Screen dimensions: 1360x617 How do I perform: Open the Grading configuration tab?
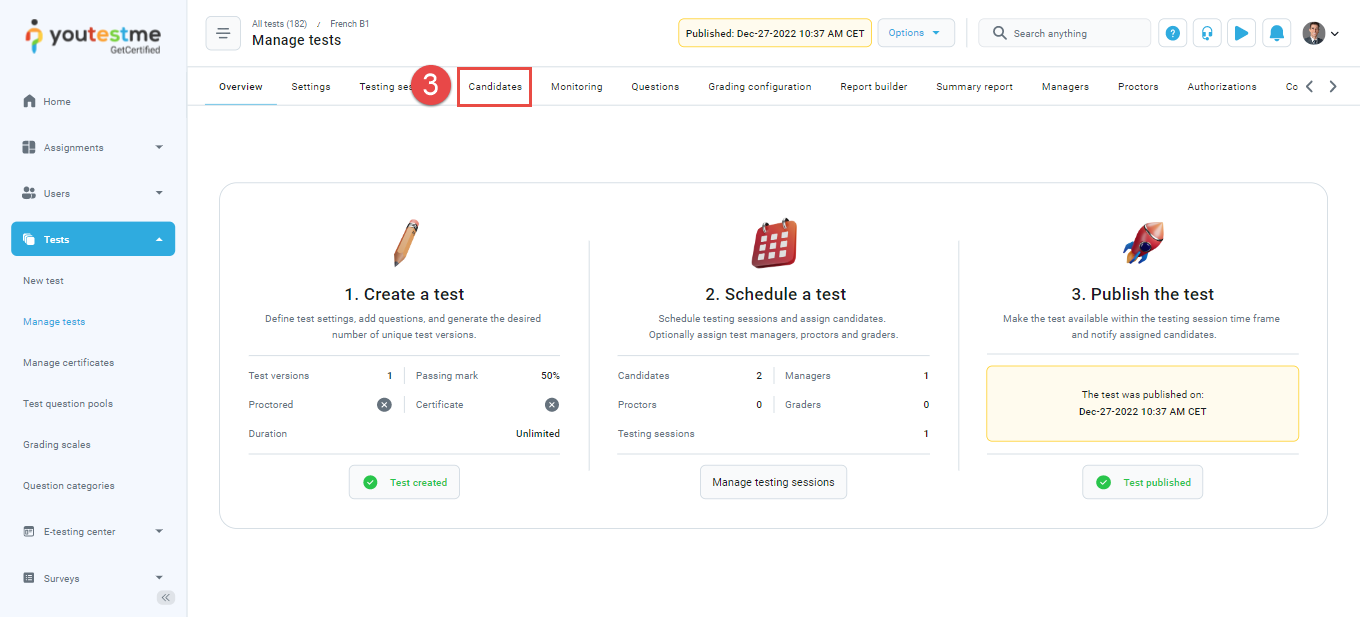[759, 87]
